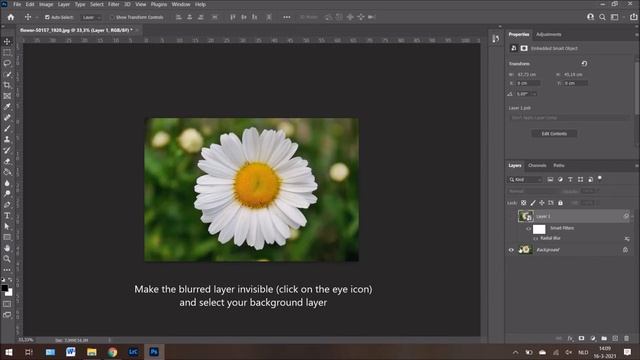Open the Filter menu
Screen dimensions: 640x360
(x=113, y=4)
